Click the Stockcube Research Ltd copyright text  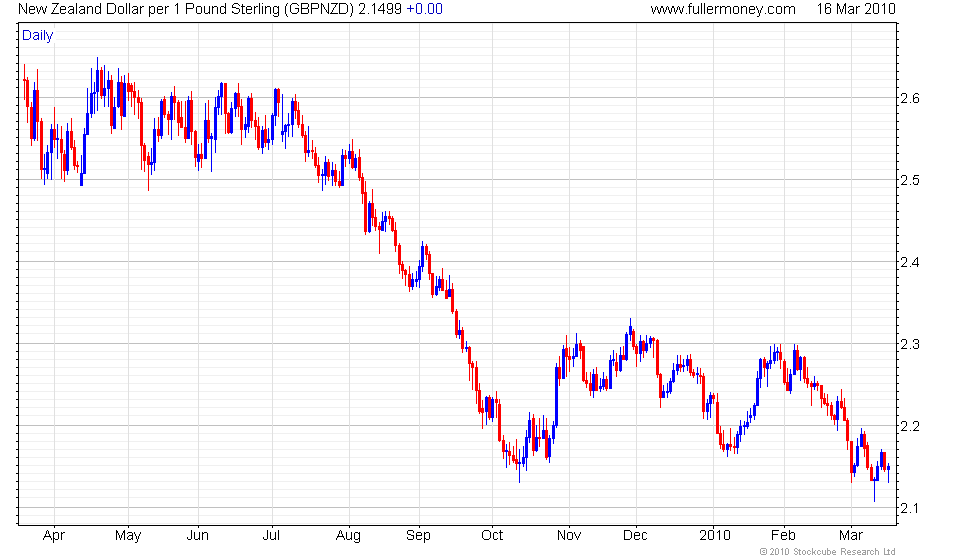(x=827, y=551)
